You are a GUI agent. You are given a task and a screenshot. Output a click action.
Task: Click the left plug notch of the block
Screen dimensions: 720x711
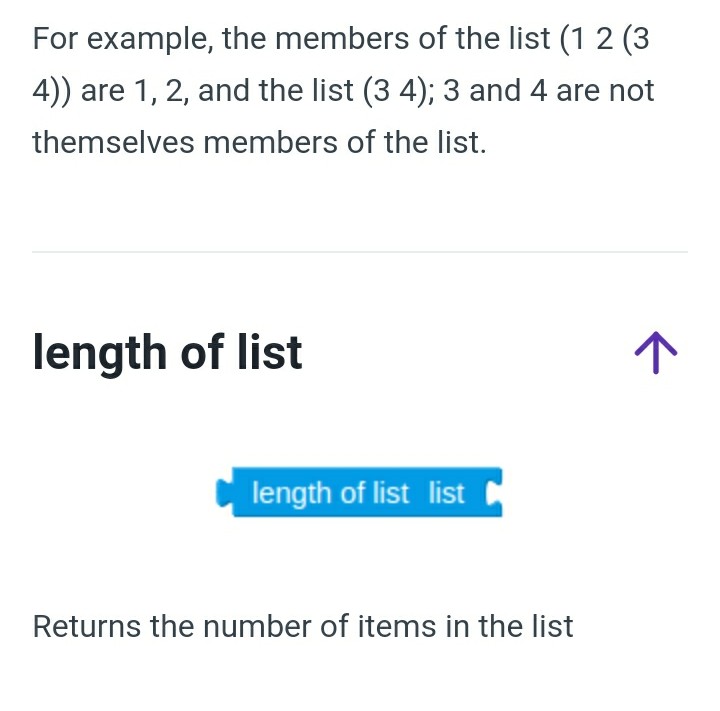tap(224, 493)
